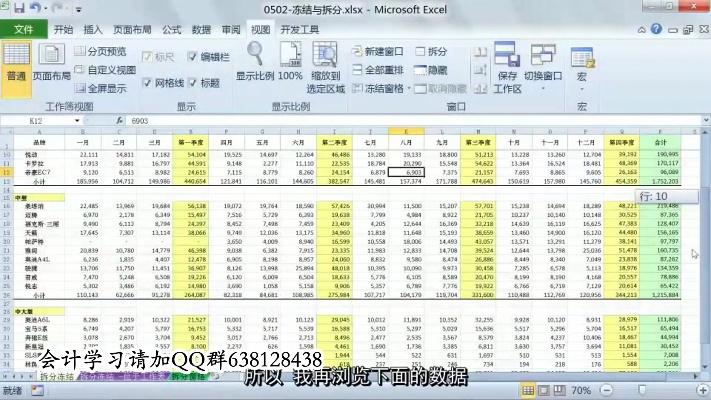This screenshot has width=711, height=400.
Task: Click 全屏显示 full screen
Action: (x=100, y=88)
